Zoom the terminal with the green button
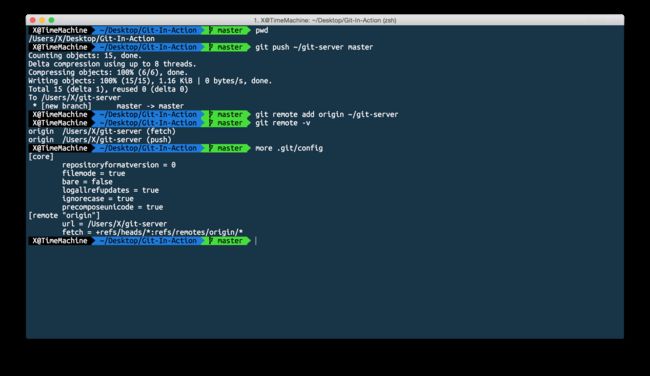Viewport: 650px width, 376px height. pos(51,20)
